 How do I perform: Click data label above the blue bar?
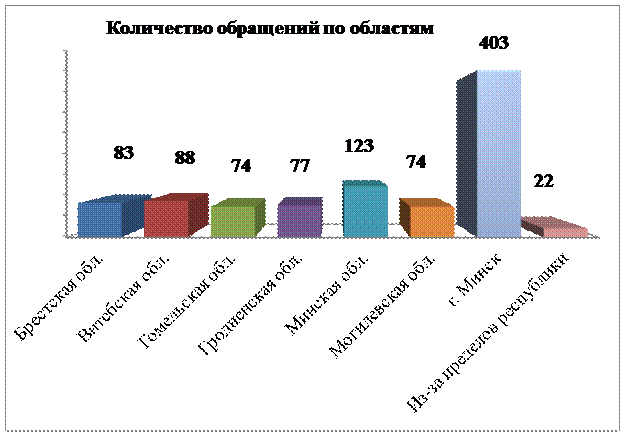123,153
